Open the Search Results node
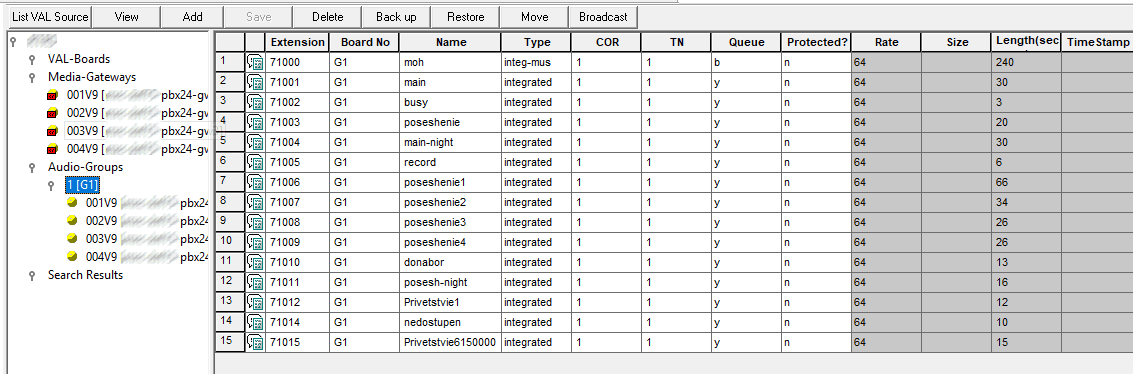The height and width of the screenshot is (374, 1133). (x=85, y=275)
